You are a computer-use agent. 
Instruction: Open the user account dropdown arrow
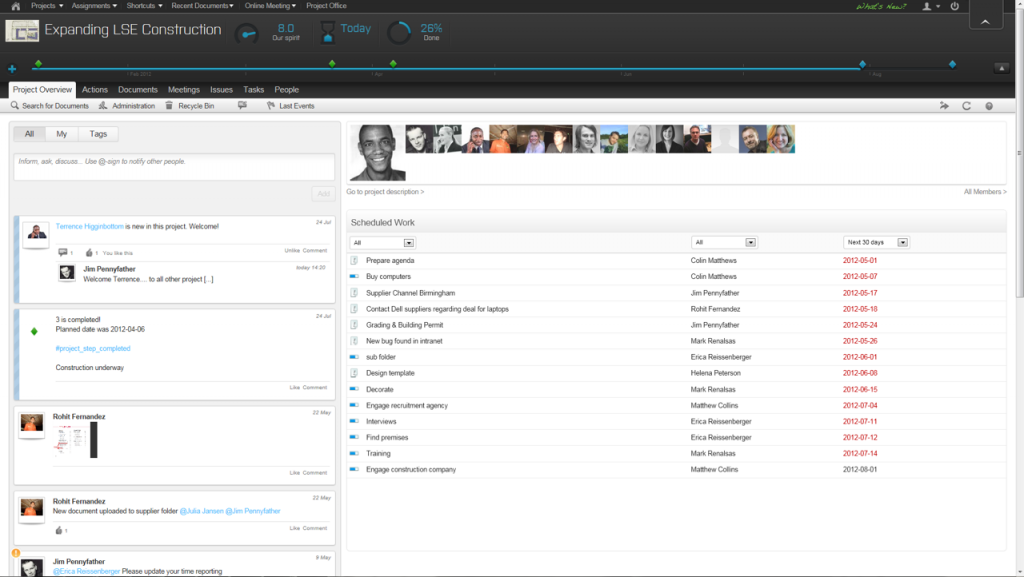[x=938, y=5]
